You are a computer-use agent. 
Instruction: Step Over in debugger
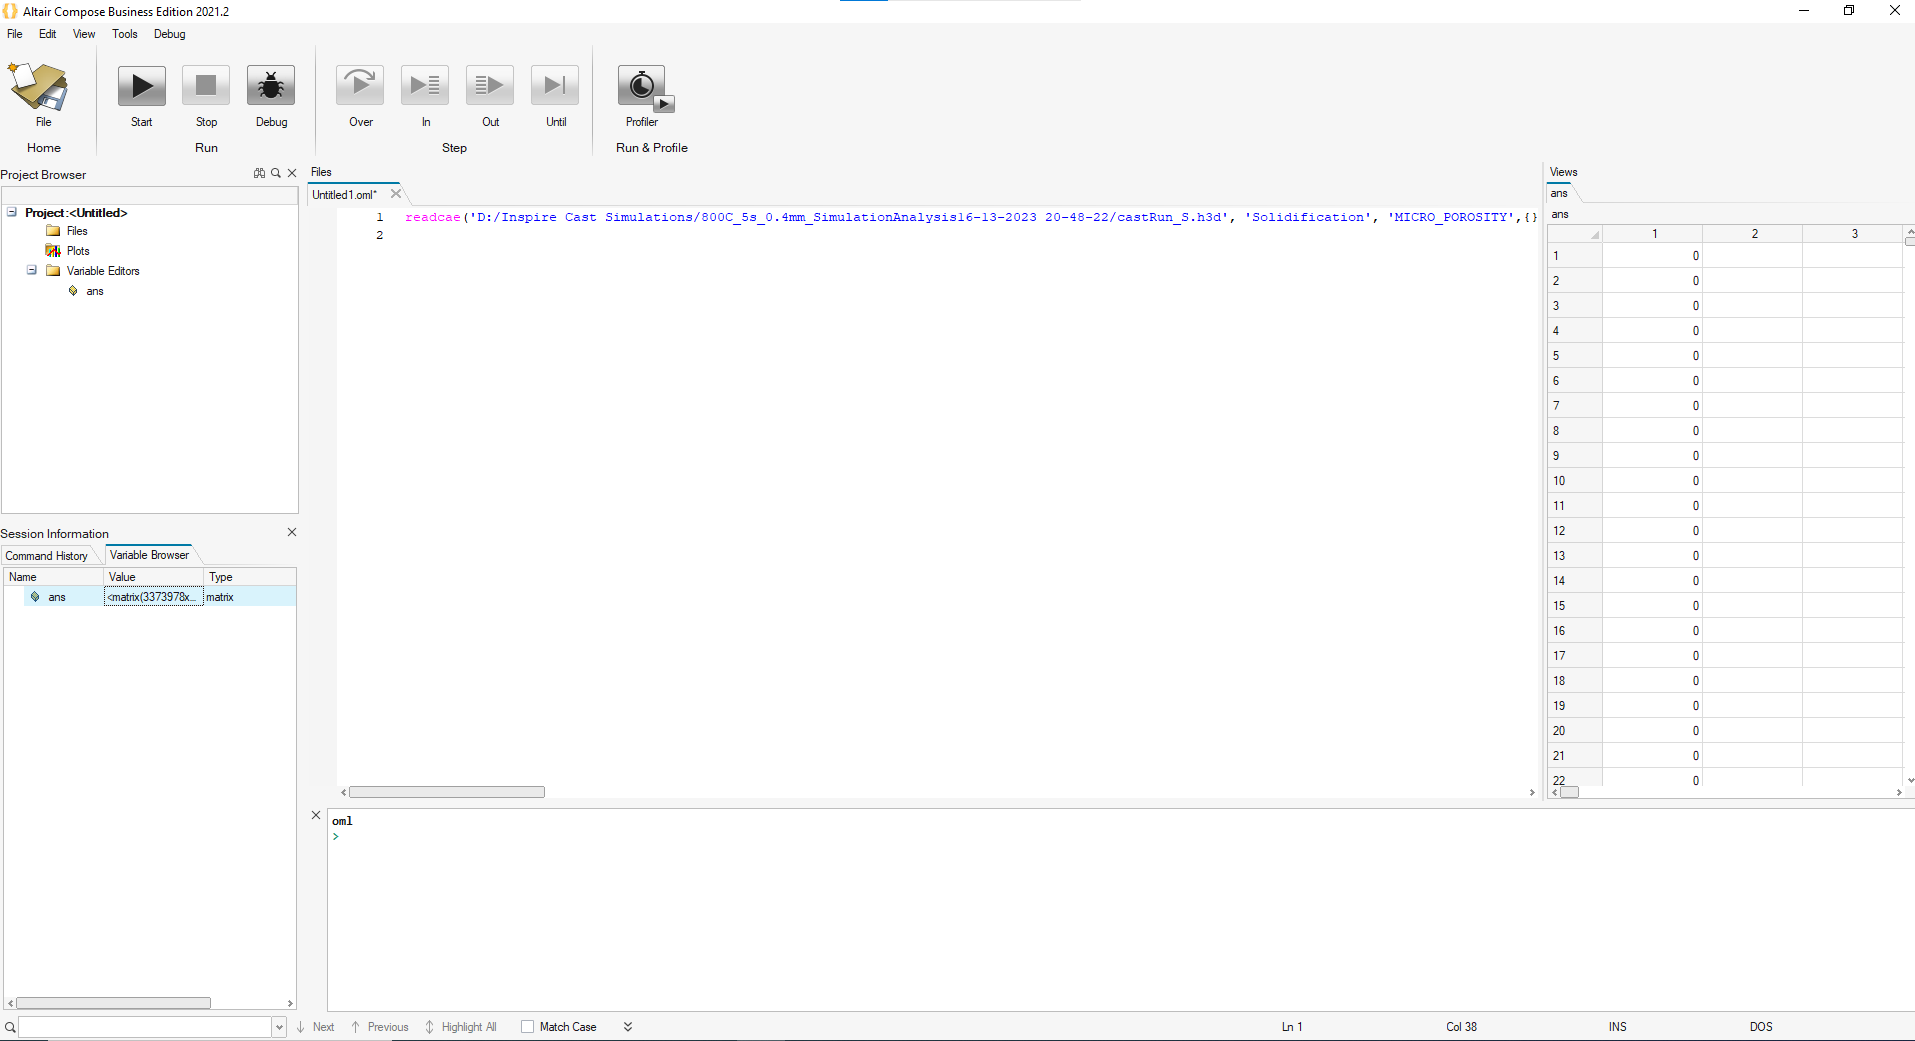[x=360, y=87]
